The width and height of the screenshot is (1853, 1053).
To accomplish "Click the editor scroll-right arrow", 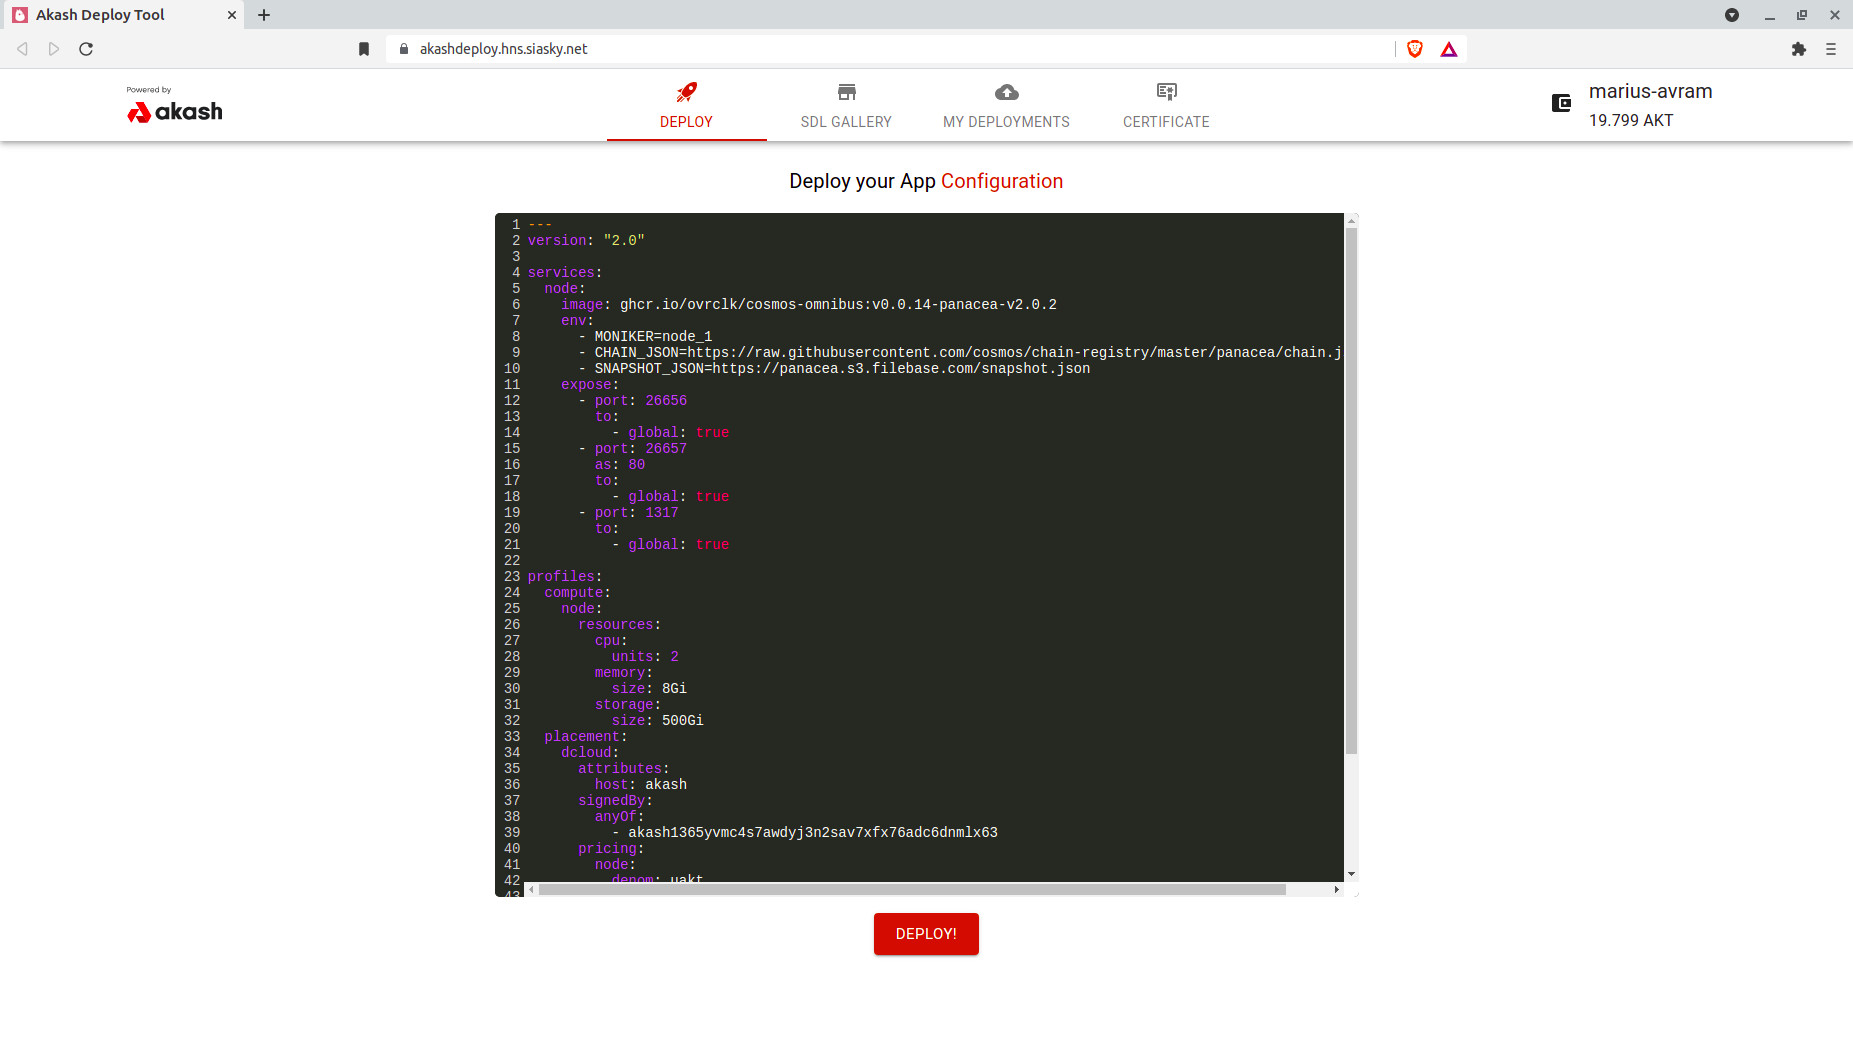I will click(x=1337, y=889).
